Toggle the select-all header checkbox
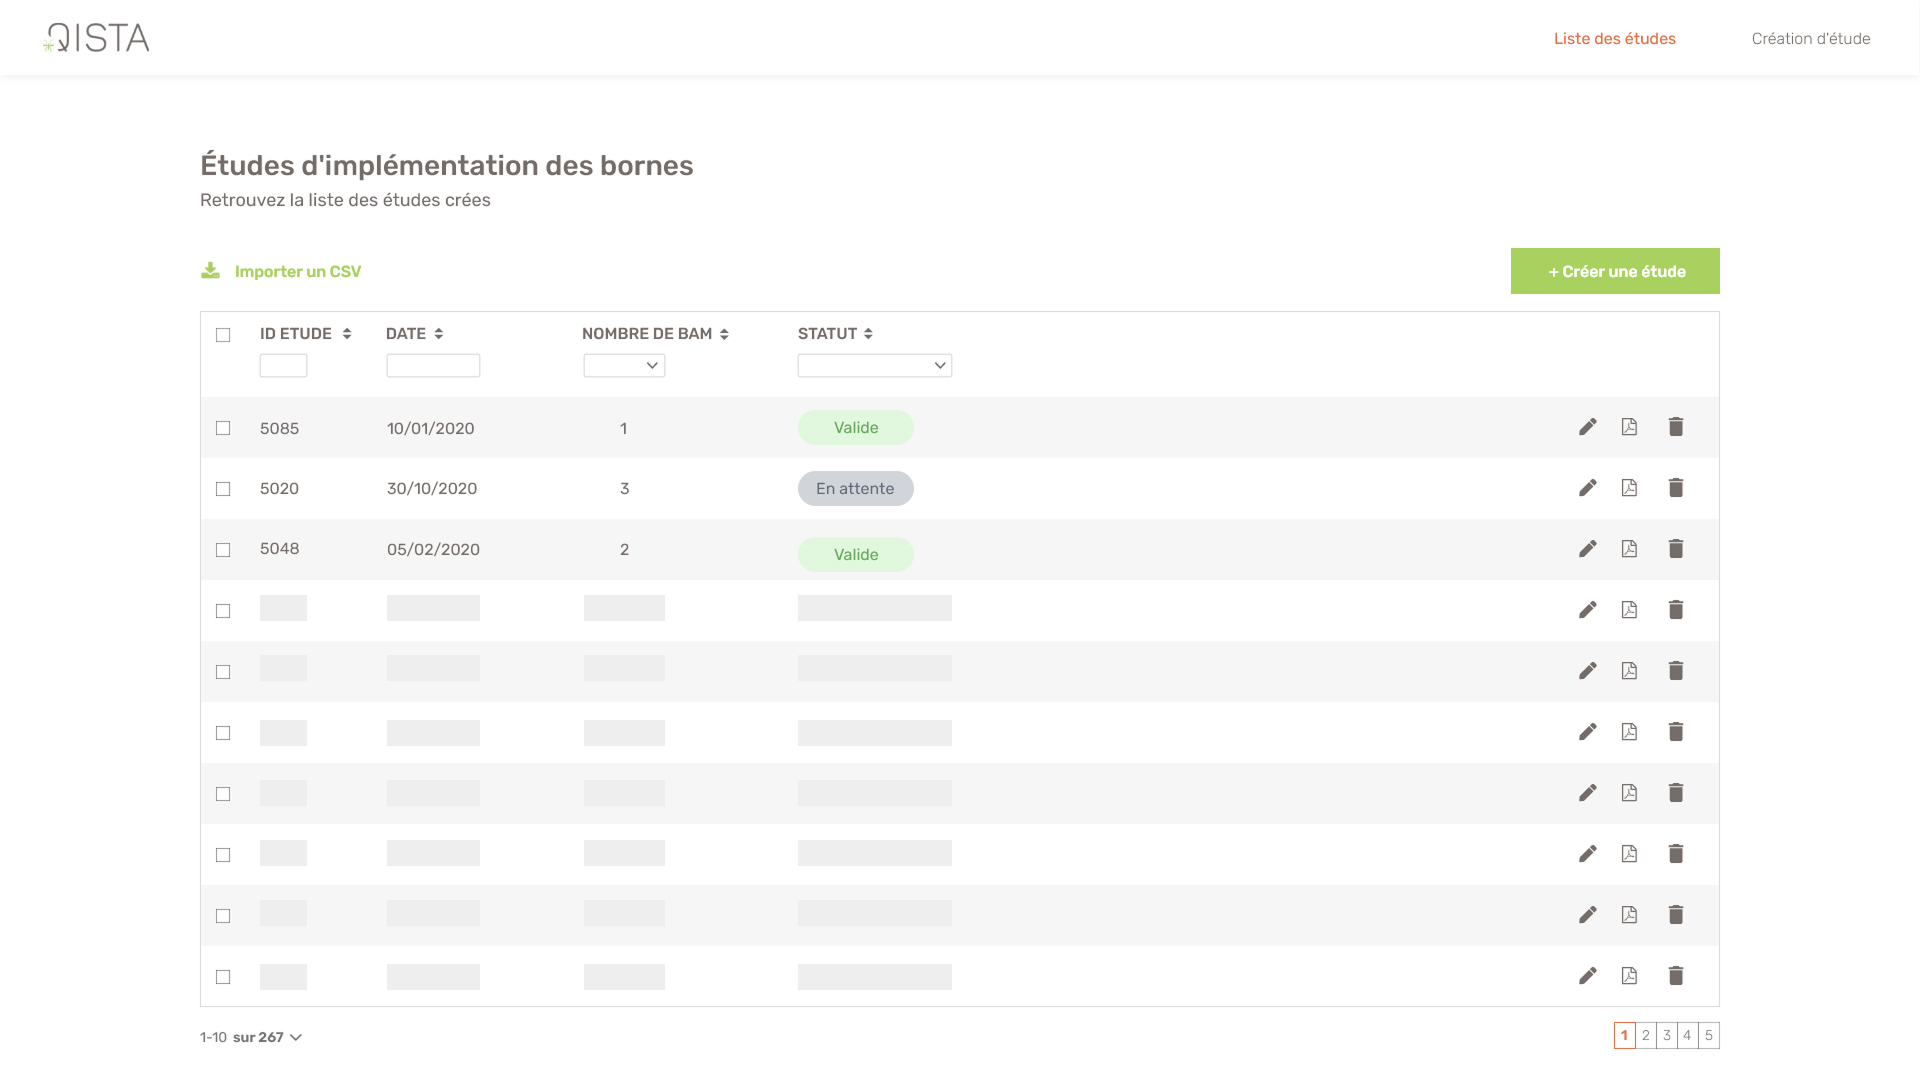This screenshot has height=1080, width=1920. (223, 335)
